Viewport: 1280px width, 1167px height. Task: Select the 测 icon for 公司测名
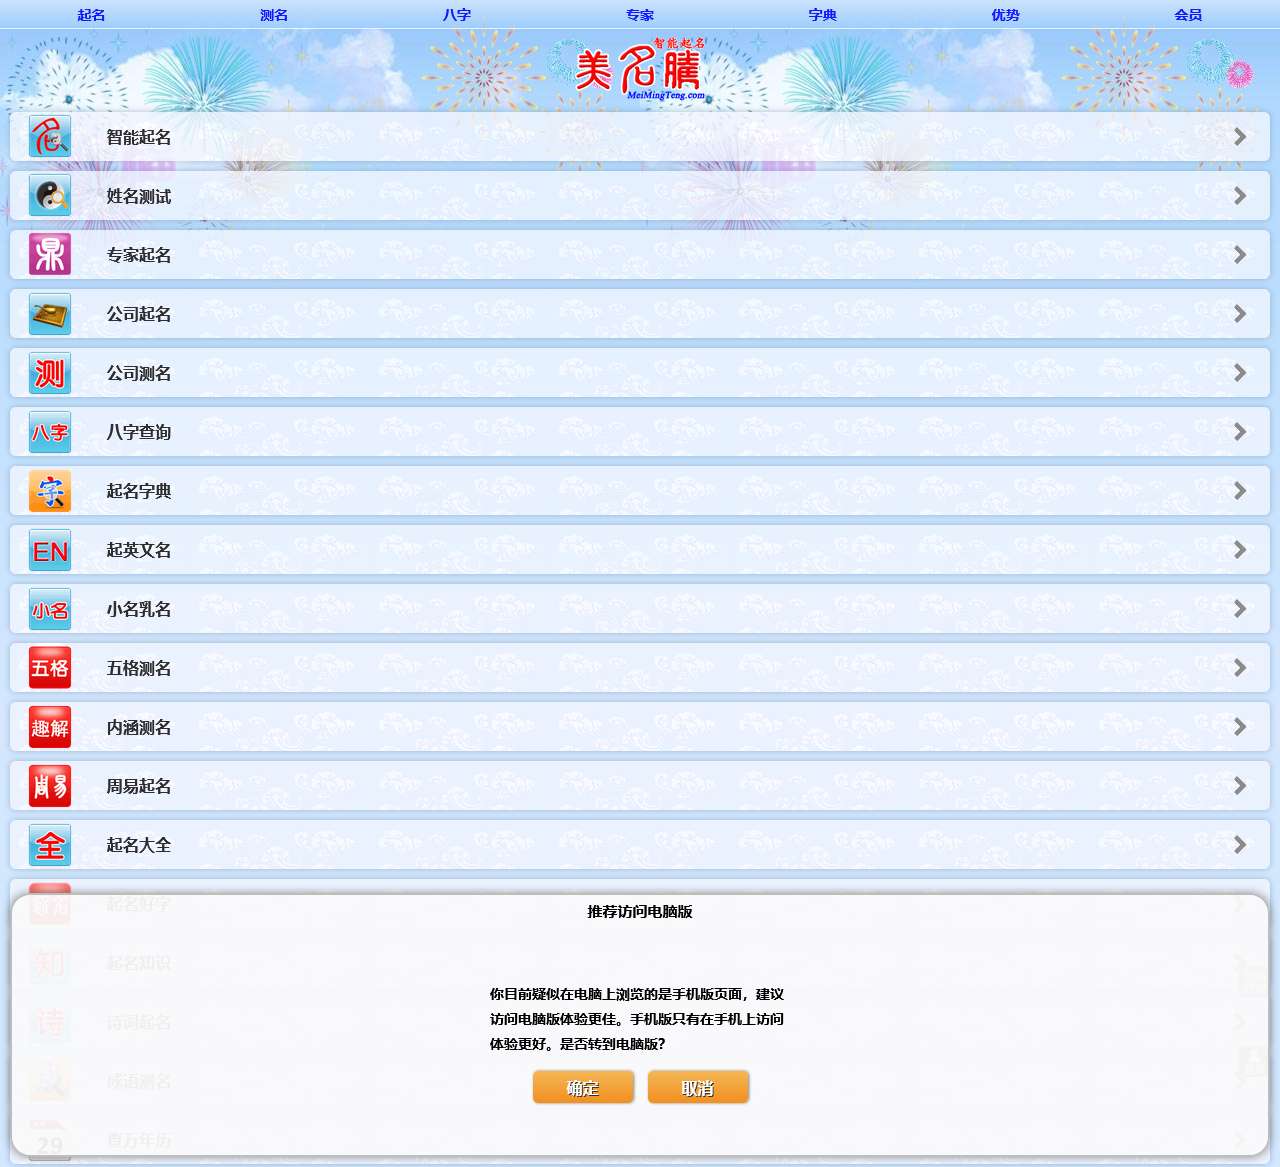click(50, 373)
